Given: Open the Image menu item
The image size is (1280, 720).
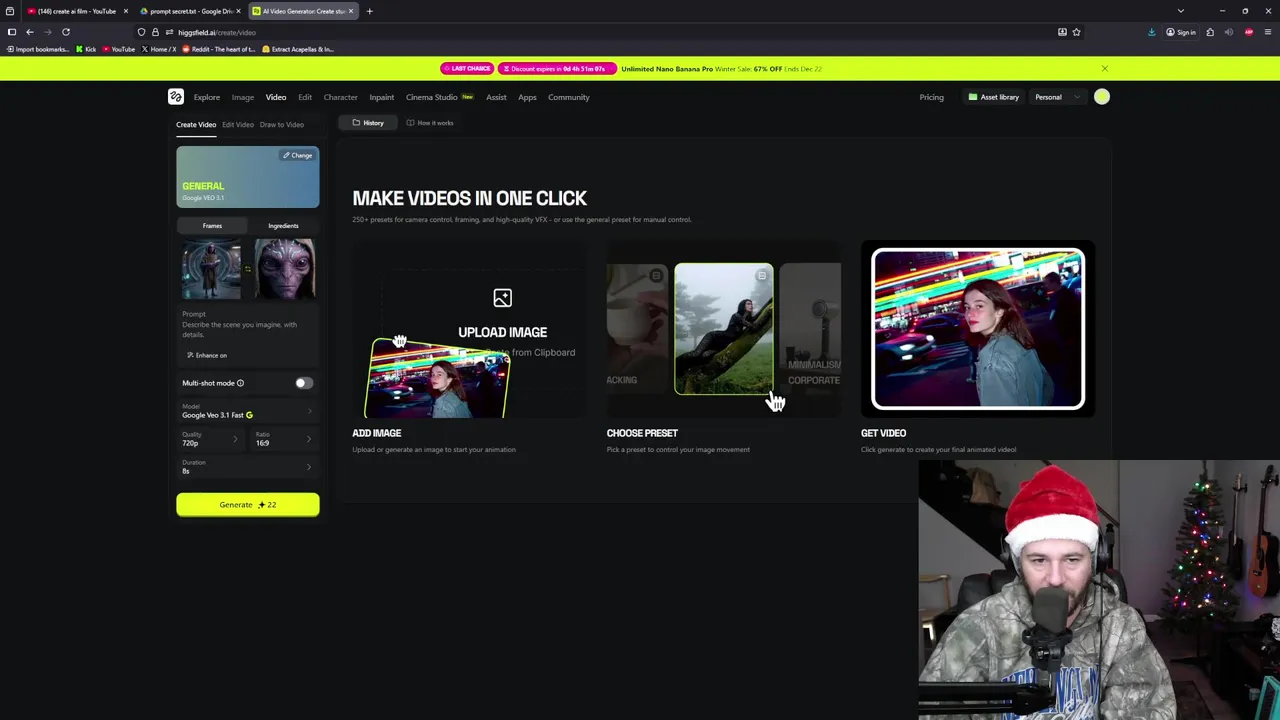Looking at the screenshot, I should [x=243, y=97].
